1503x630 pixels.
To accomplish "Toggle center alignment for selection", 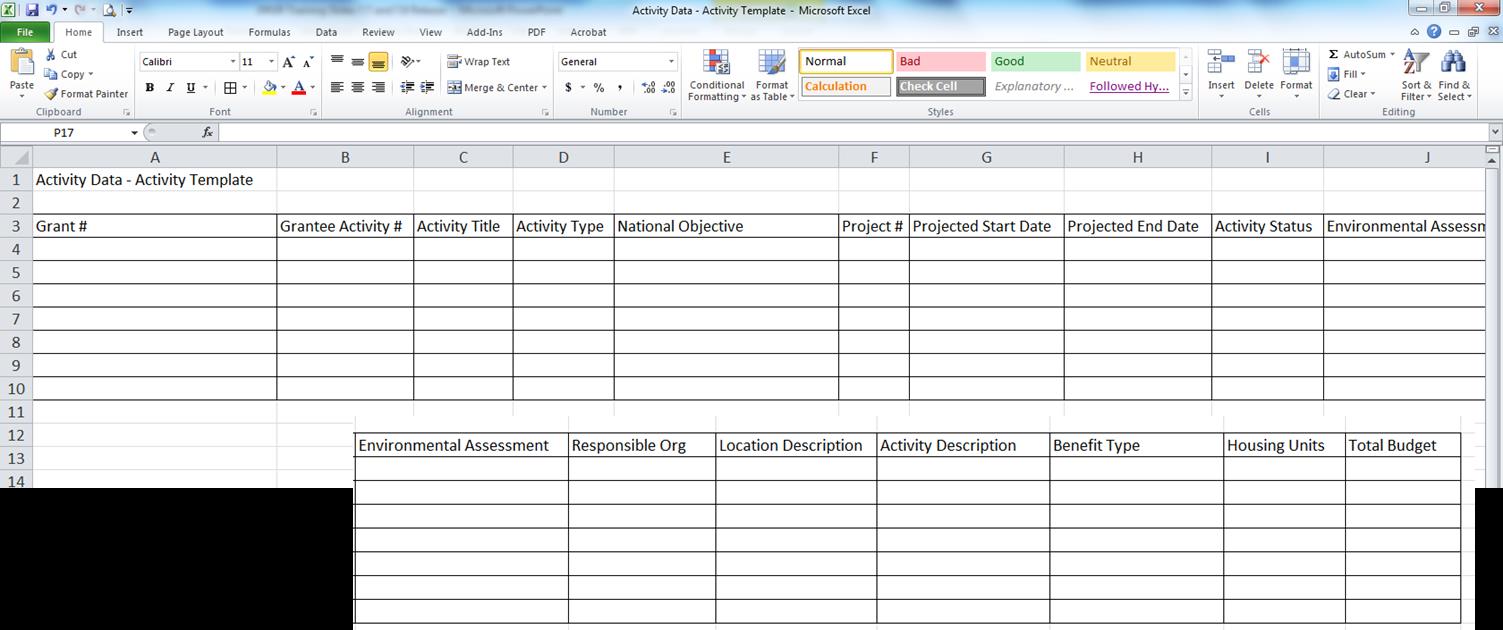I will pos(357,87).
